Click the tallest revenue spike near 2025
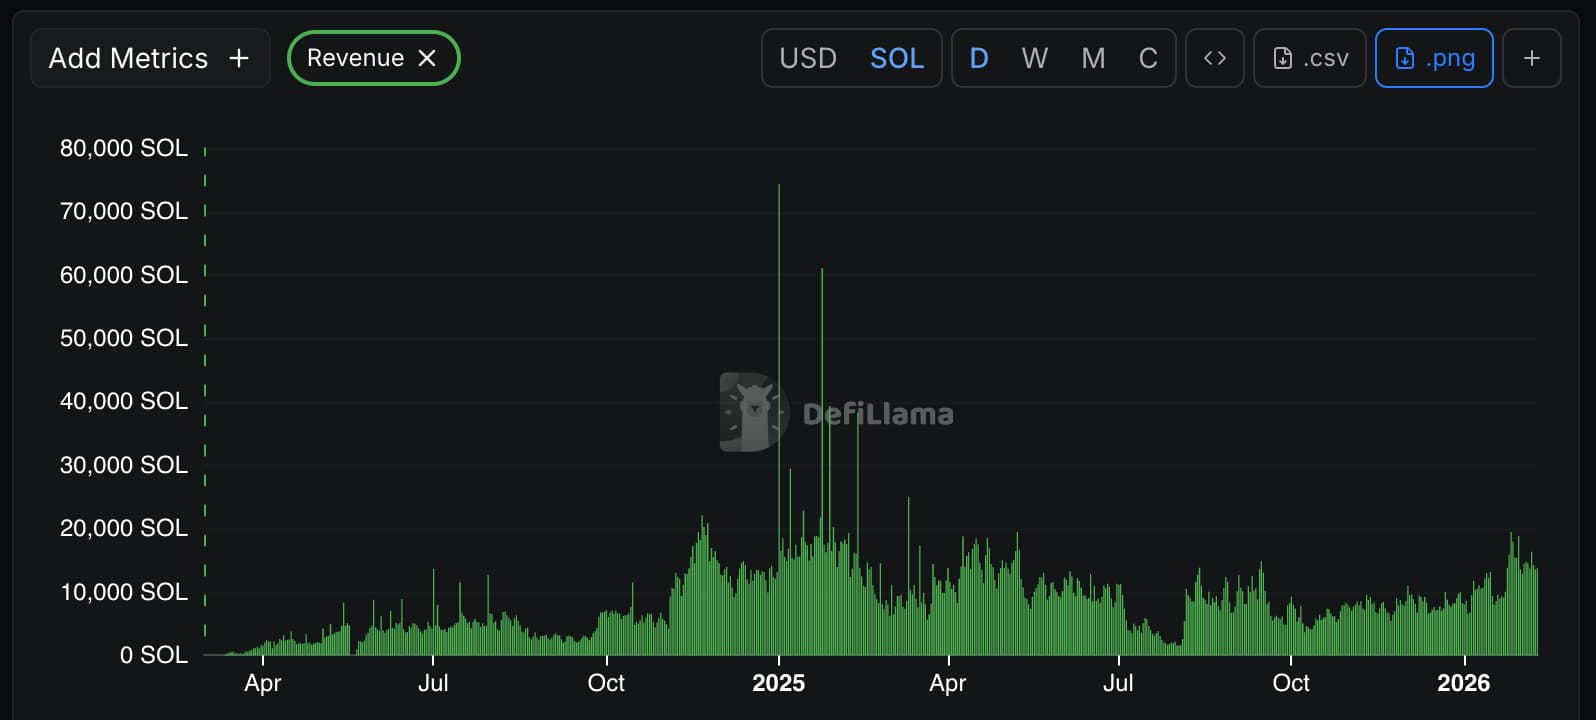This screenshot has height=720, width=1596. 779,300
